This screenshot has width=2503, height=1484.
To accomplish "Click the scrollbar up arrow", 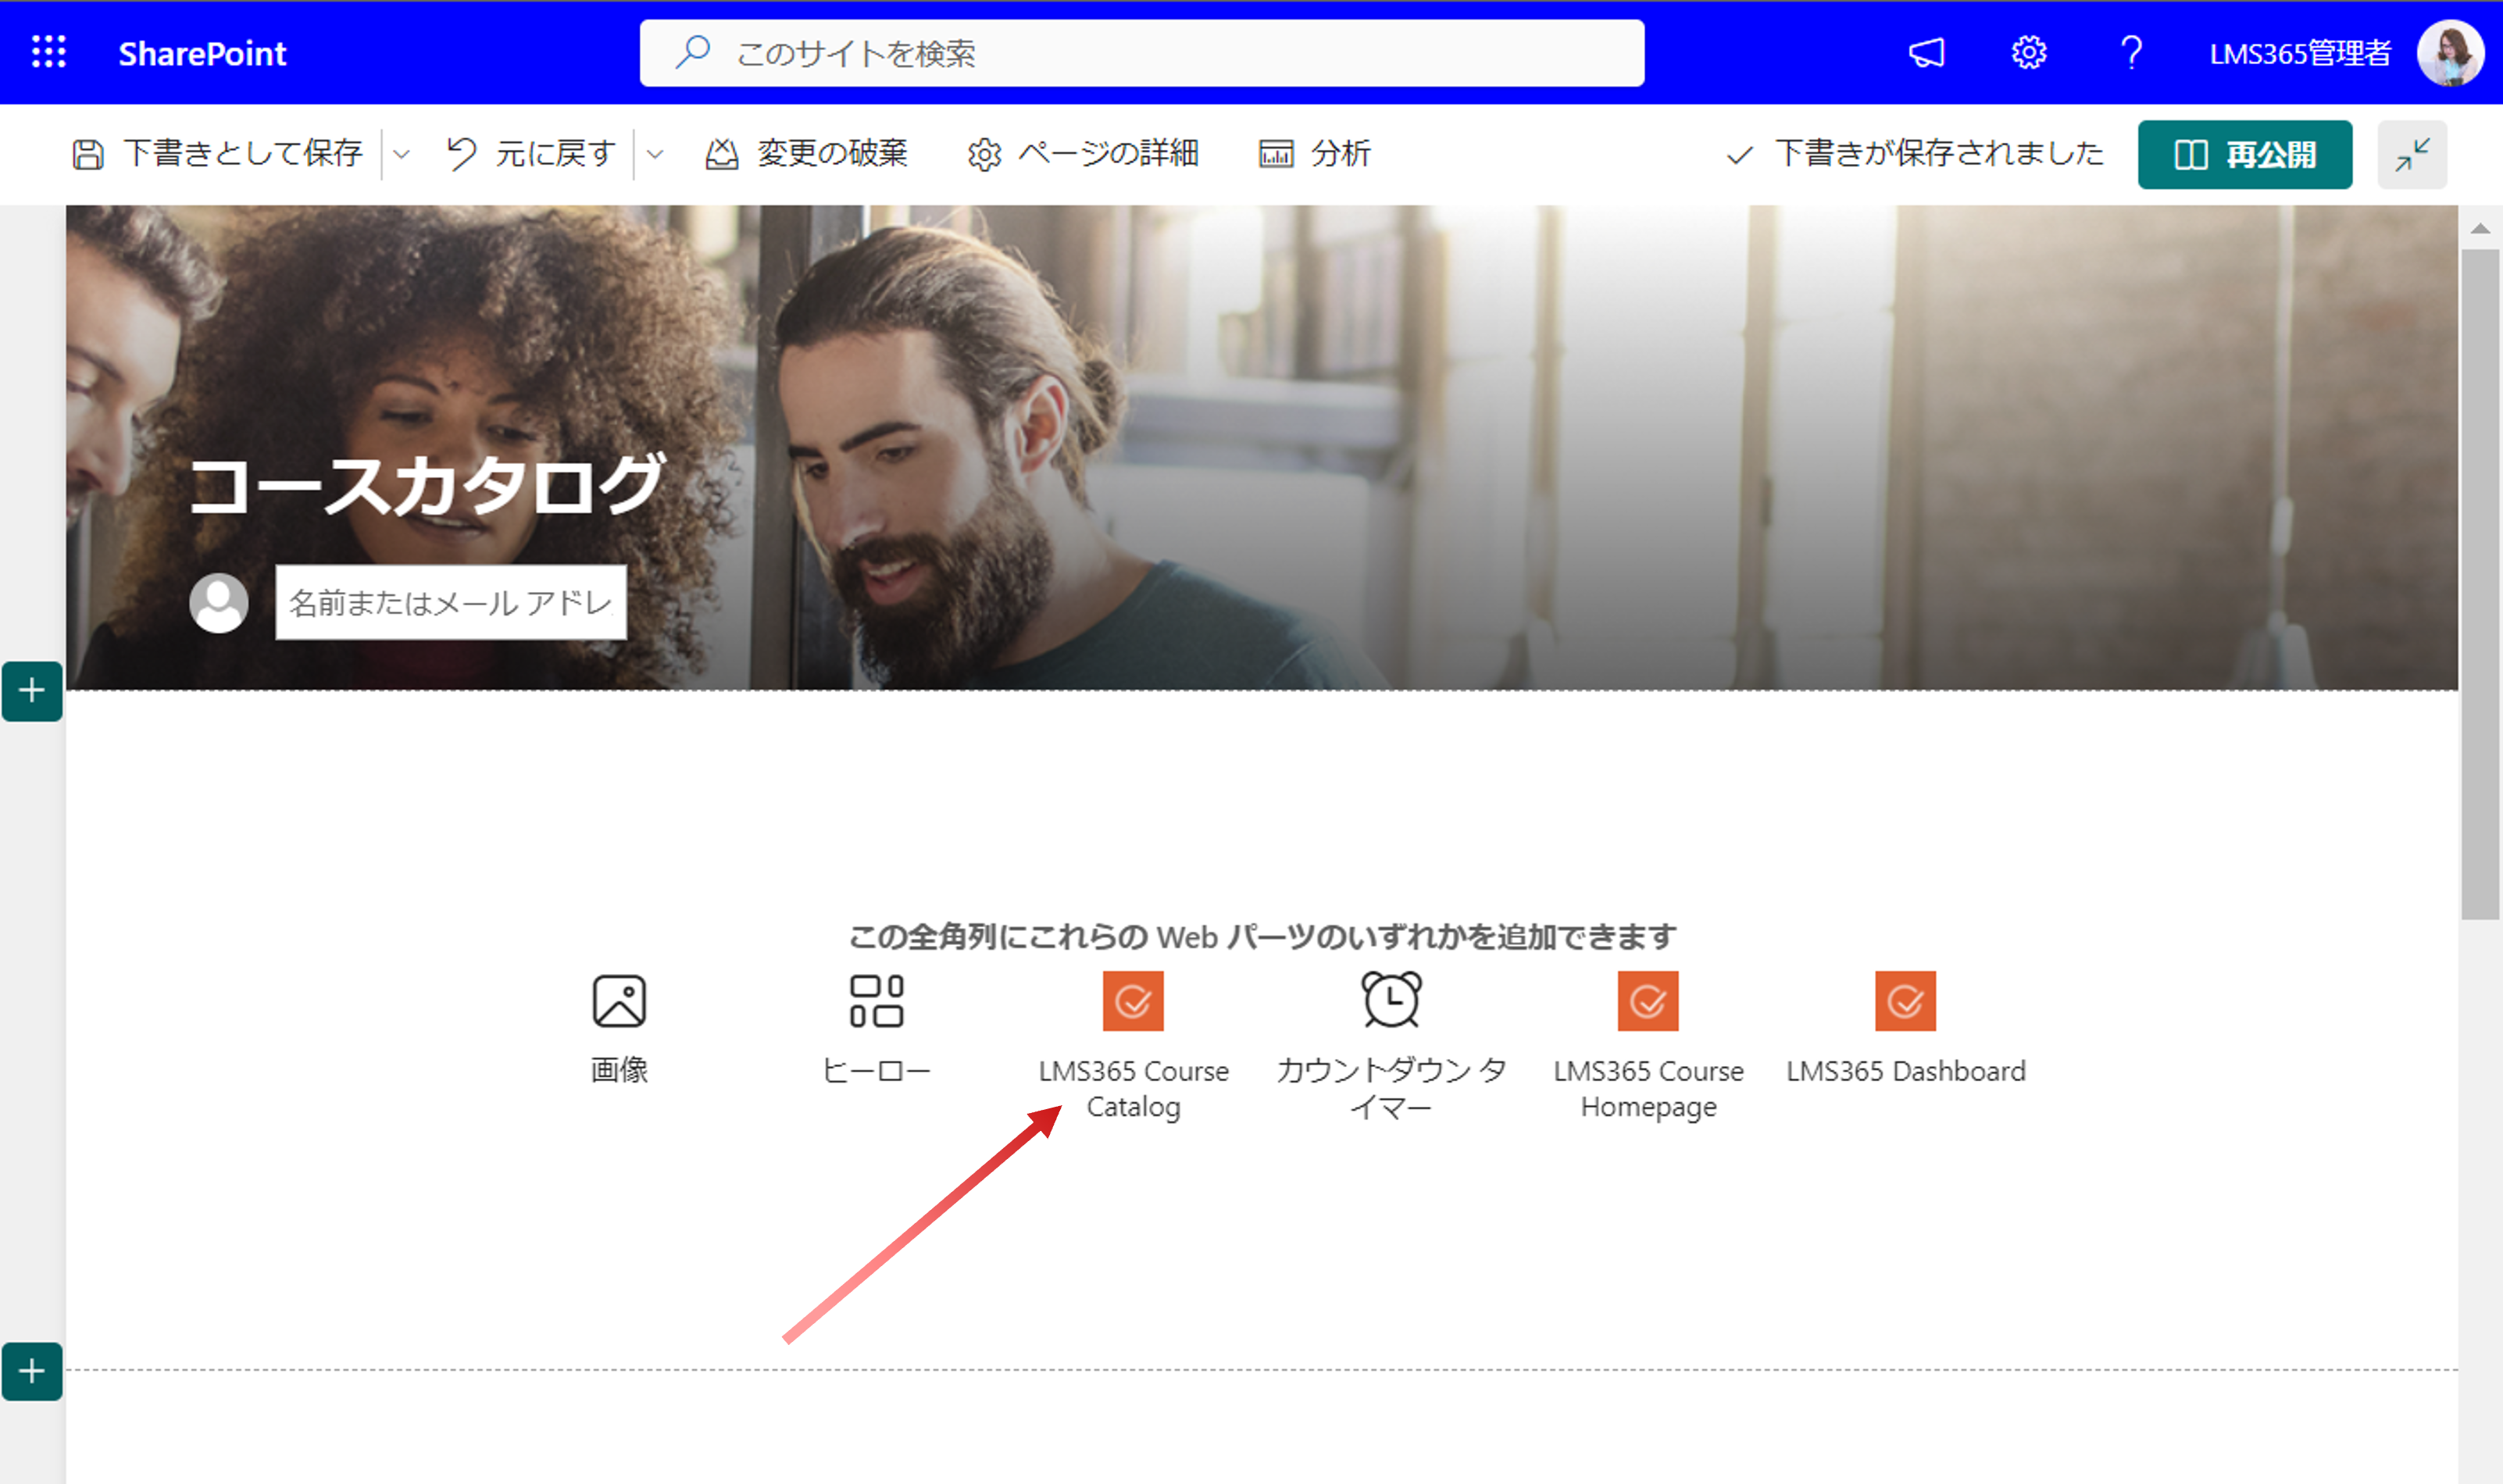I will pos(2480,228).
